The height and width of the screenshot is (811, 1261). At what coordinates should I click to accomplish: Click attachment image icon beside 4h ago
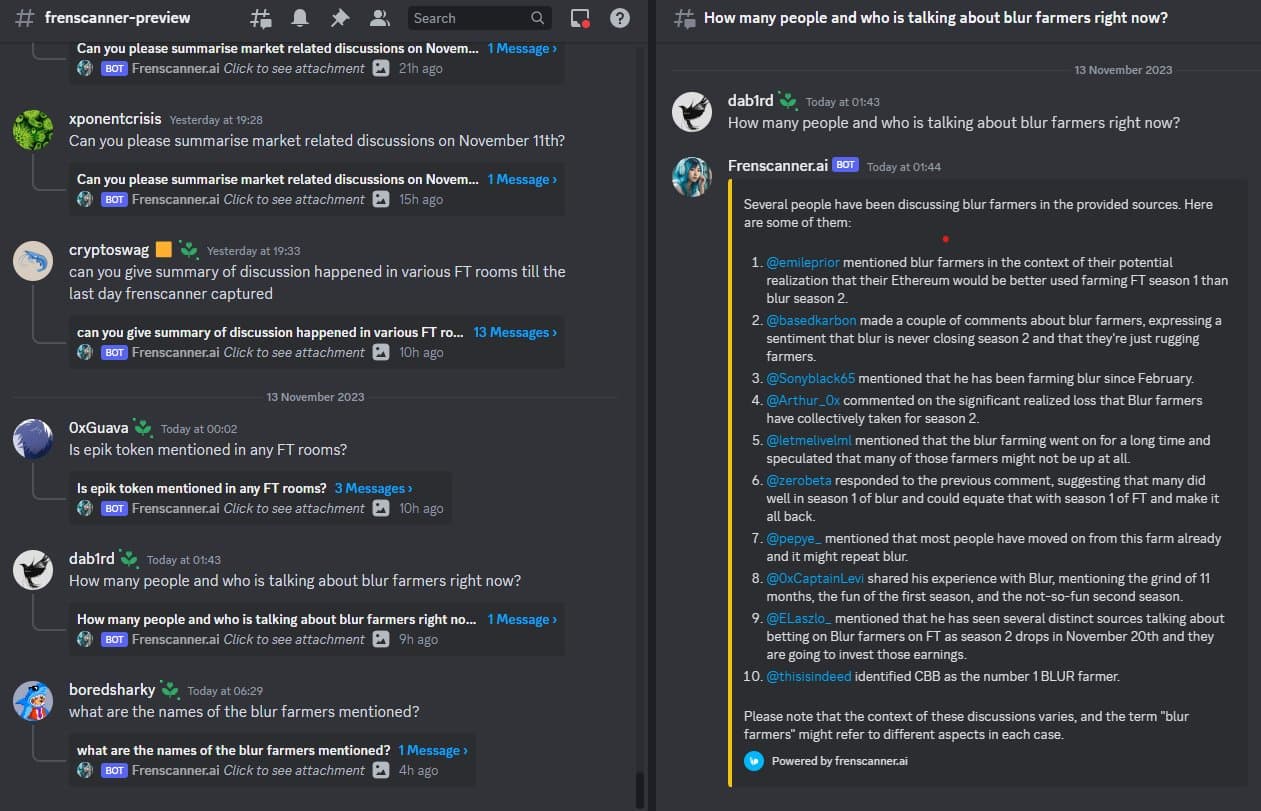(x=381, y=770)
